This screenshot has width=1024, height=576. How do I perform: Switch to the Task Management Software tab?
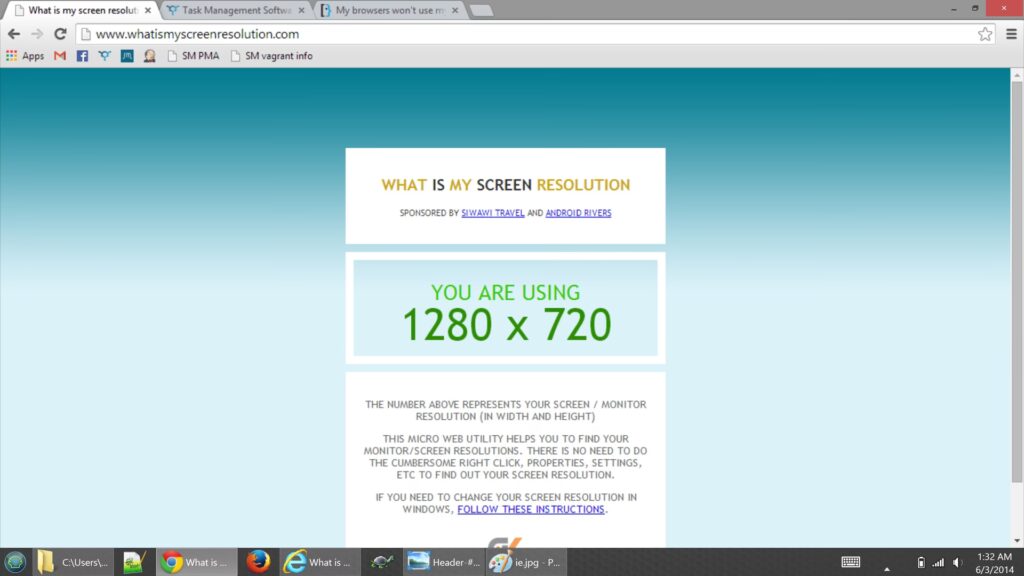click(230, 11)
